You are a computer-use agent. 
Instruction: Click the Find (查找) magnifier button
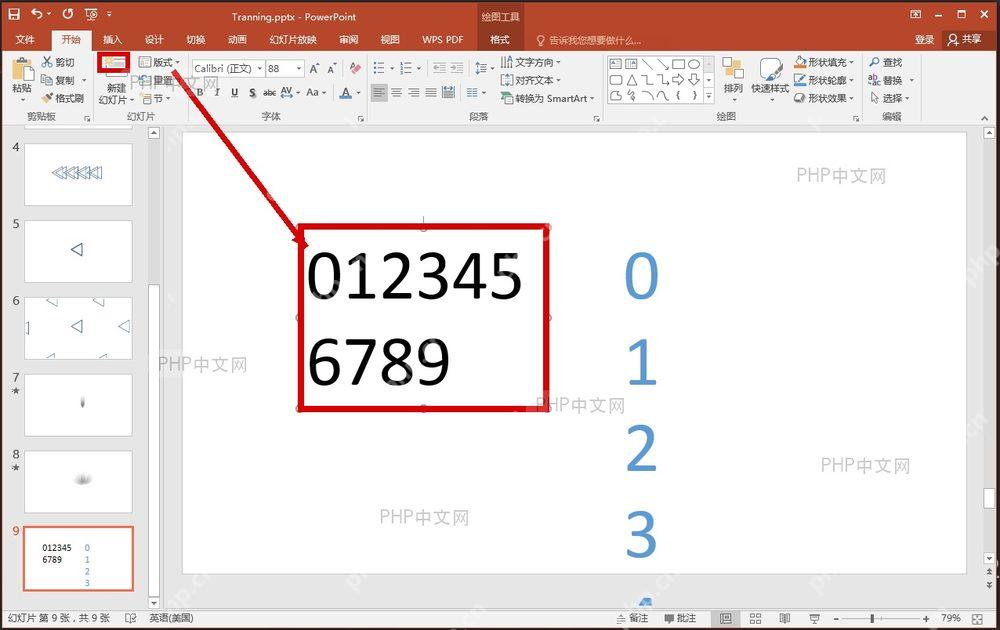click(886, 62)
